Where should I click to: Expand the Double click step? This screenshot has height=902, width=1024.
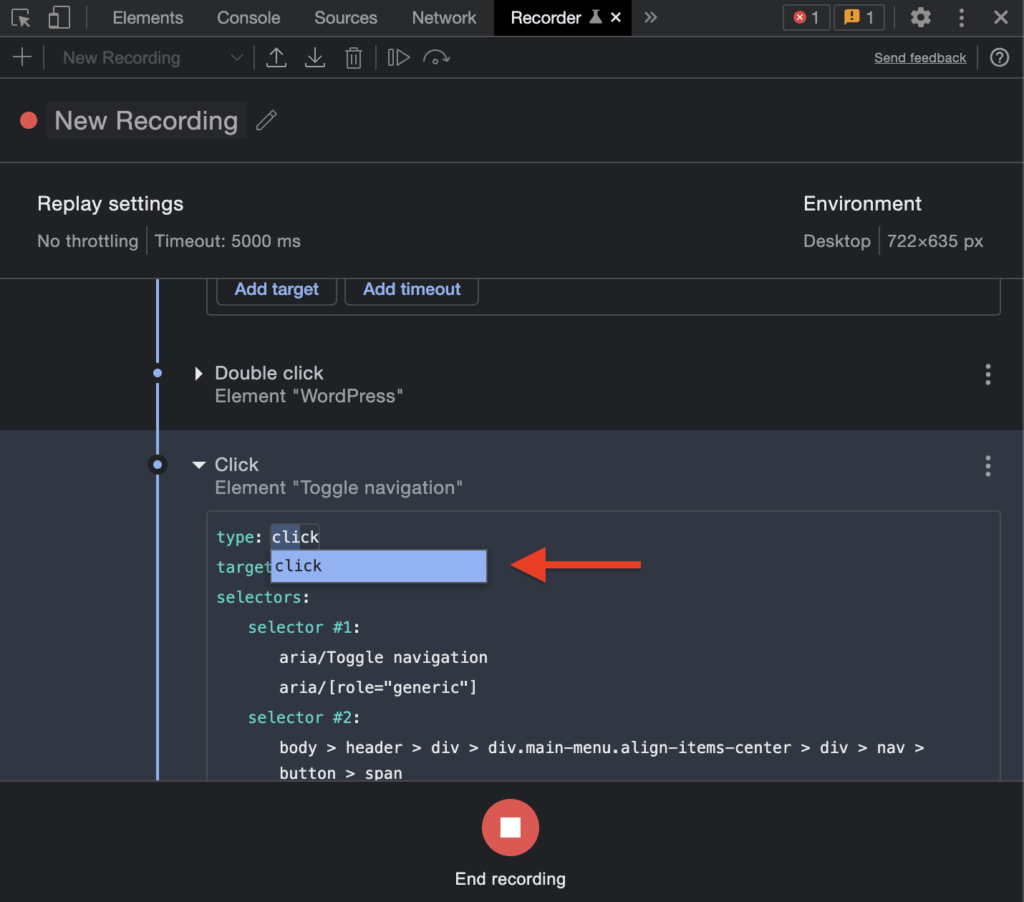198,373
